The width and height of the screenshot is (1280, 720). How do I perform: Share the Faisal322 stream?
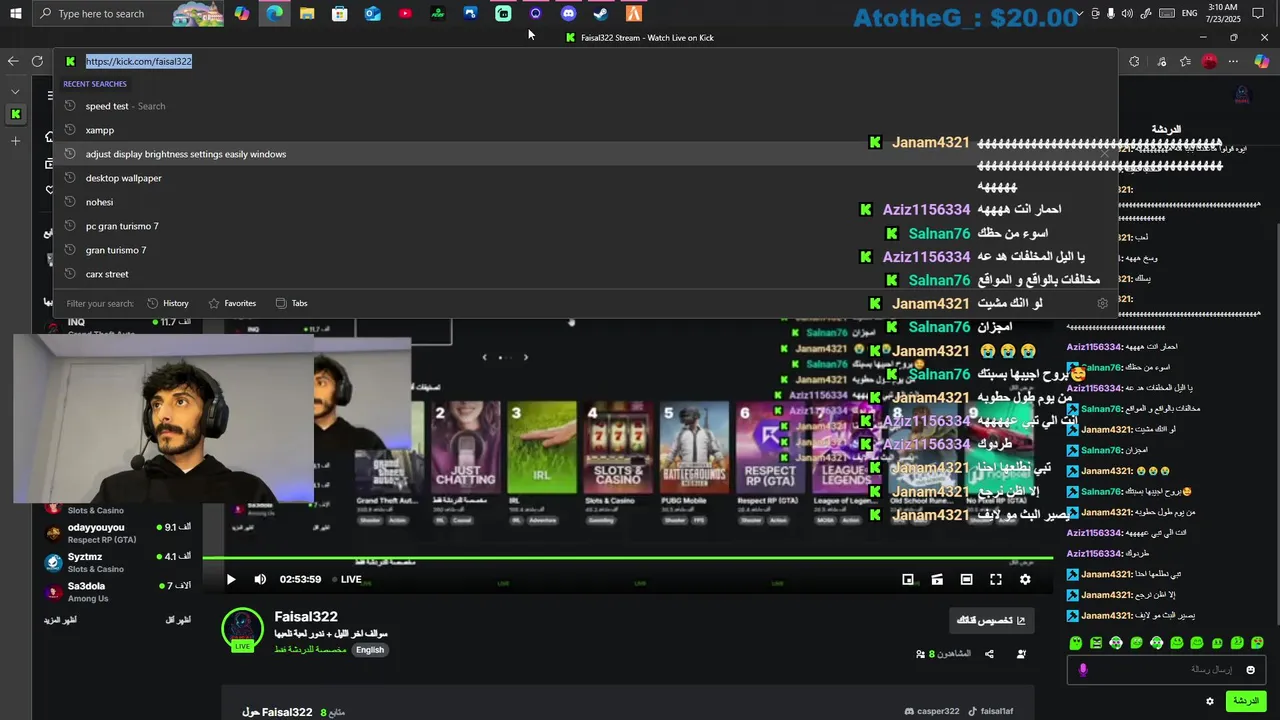point(989,654)
